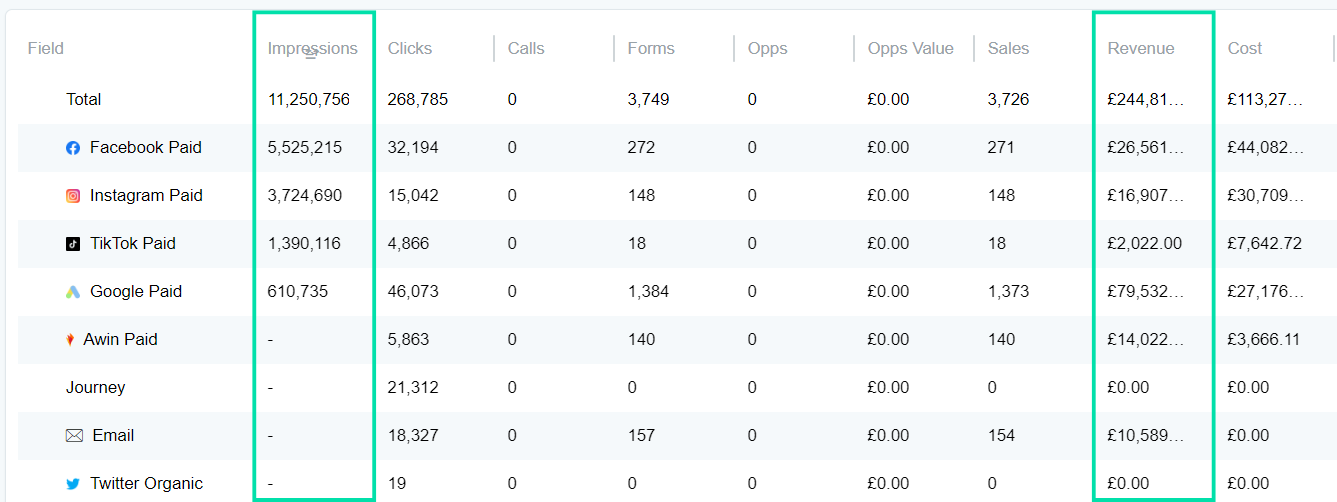Click the Facebook icon beside Facebook Paid
The image size is (1337, 502).
click(73, 148)
